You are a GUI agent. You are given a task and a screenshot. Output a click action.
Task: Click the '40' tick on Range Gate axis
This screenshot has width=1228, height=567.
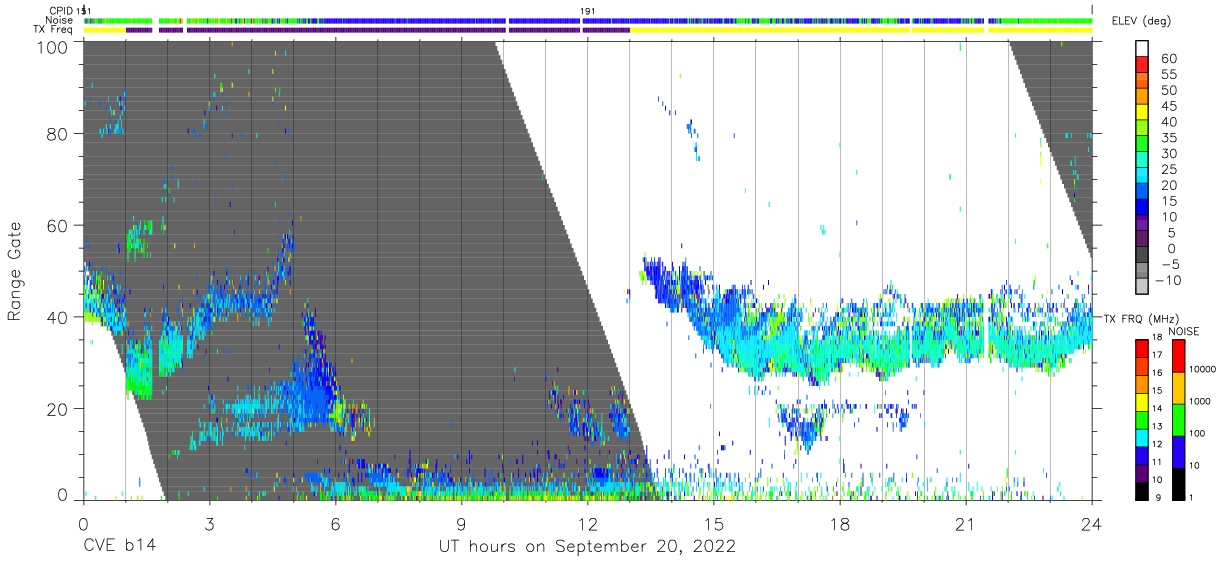pyautogui.click(x=57, y=316)
